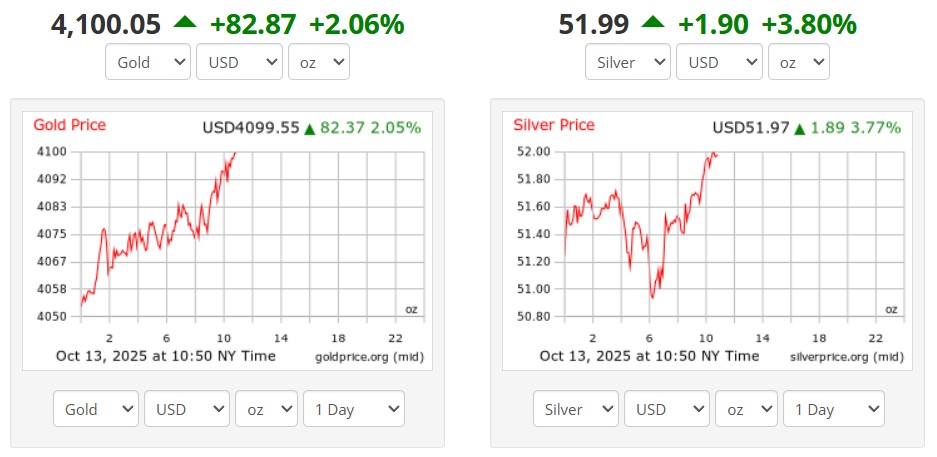Expand the oz dropdown below silver chart

746,409
